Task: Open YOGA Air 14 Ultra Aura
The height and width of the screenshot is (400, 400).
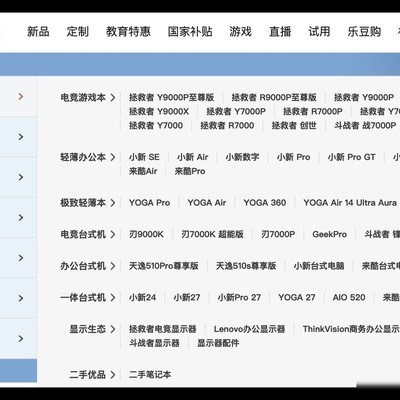Action: pos(350,203)
